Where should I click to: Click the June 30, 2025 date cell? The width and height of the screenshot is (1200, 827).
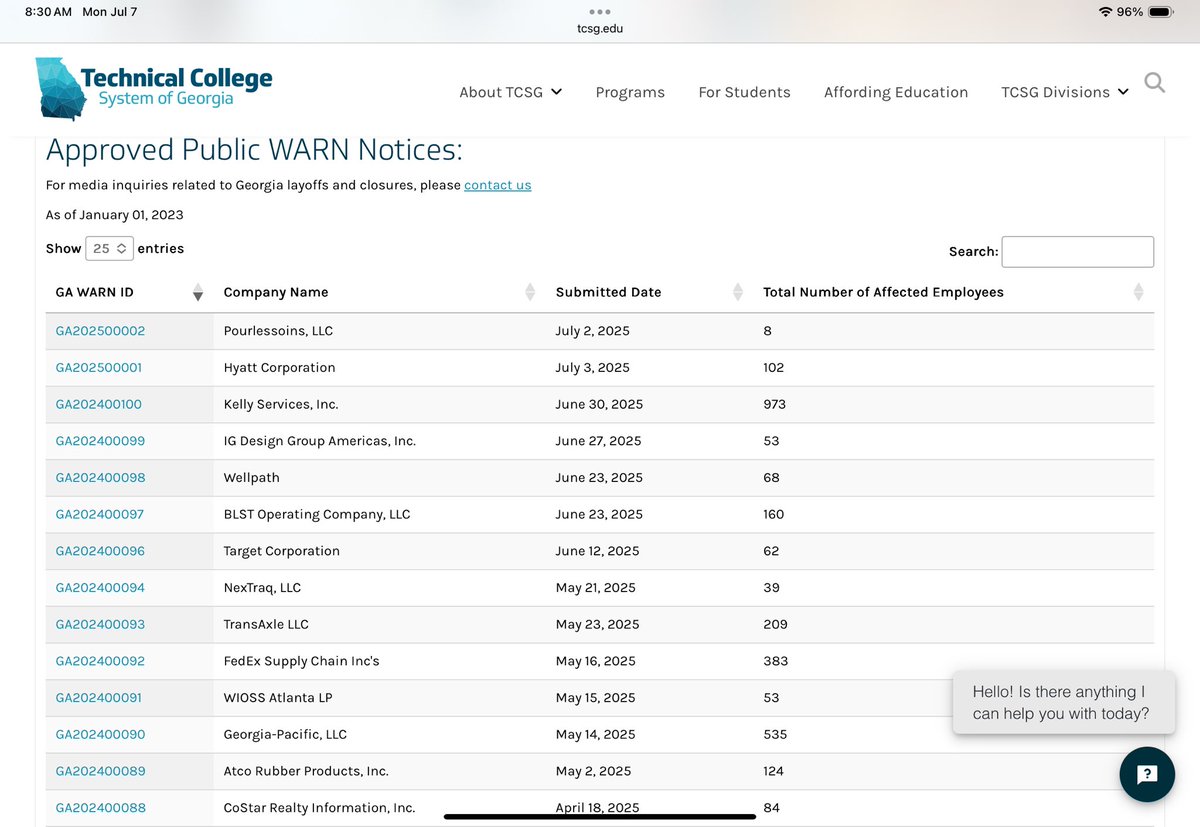pos(599,404)
